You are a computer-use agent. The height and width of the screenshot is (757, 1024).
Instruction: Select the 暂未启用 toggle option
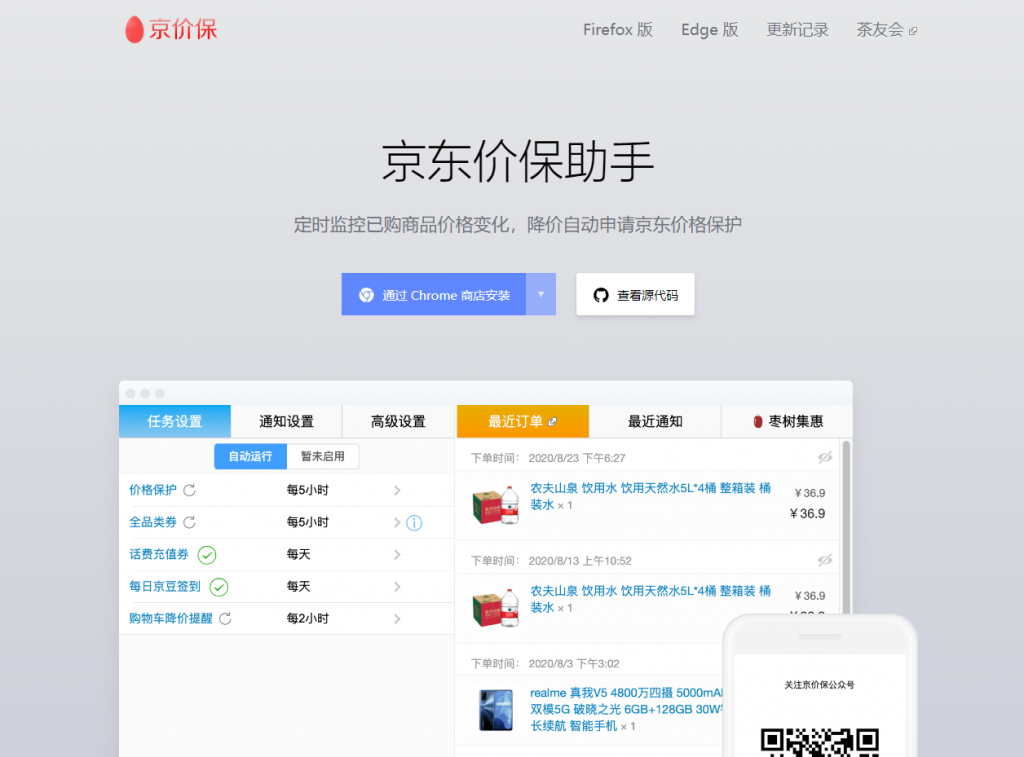click(323, 456)
